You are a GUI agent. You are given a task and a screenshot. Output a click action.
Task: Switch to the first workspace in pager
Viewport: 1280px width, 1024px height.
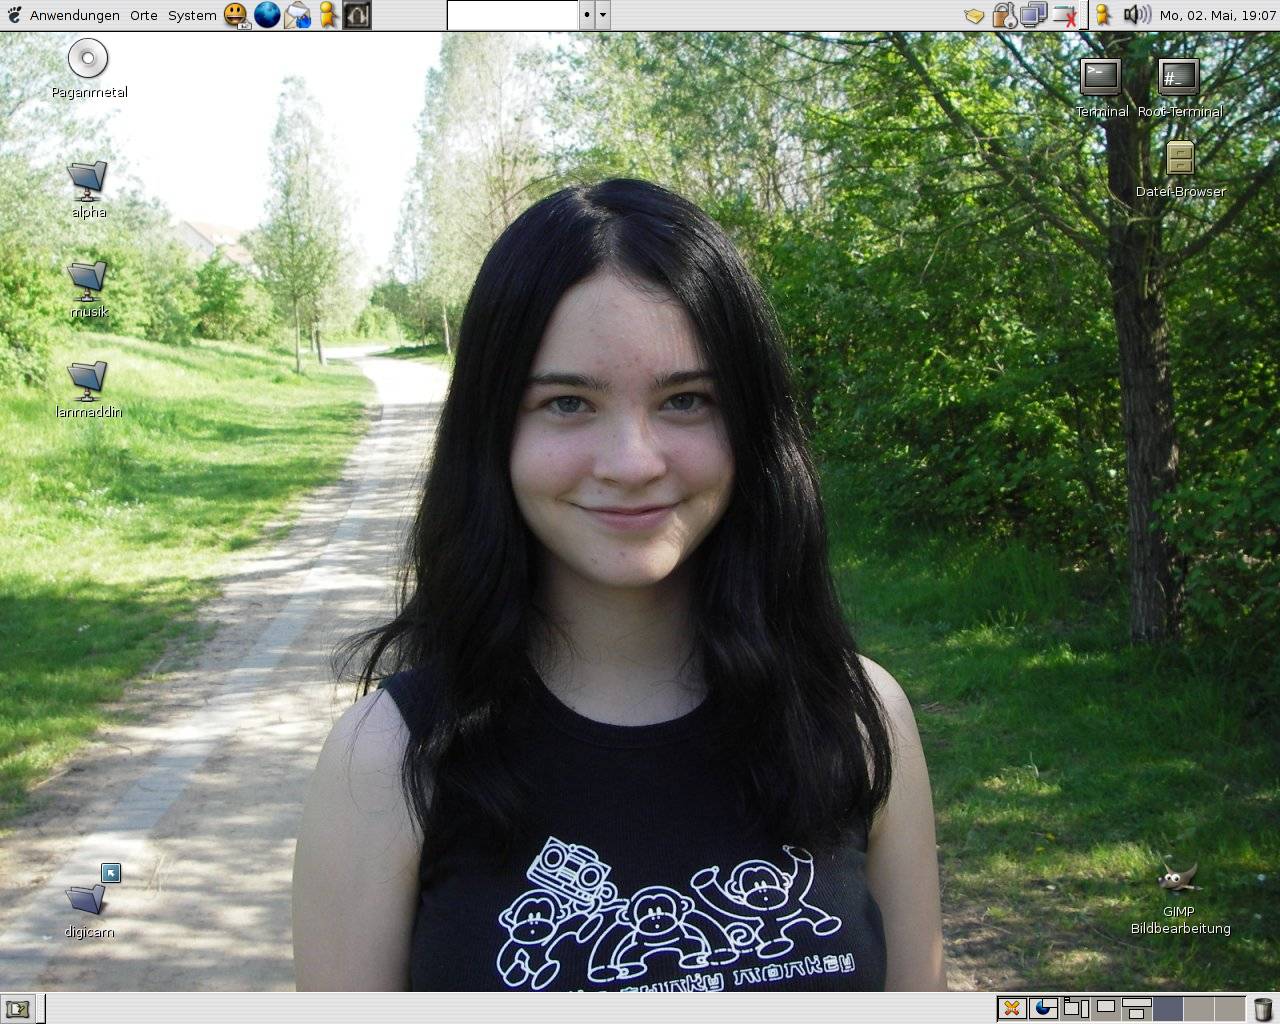(1167, 1008)
